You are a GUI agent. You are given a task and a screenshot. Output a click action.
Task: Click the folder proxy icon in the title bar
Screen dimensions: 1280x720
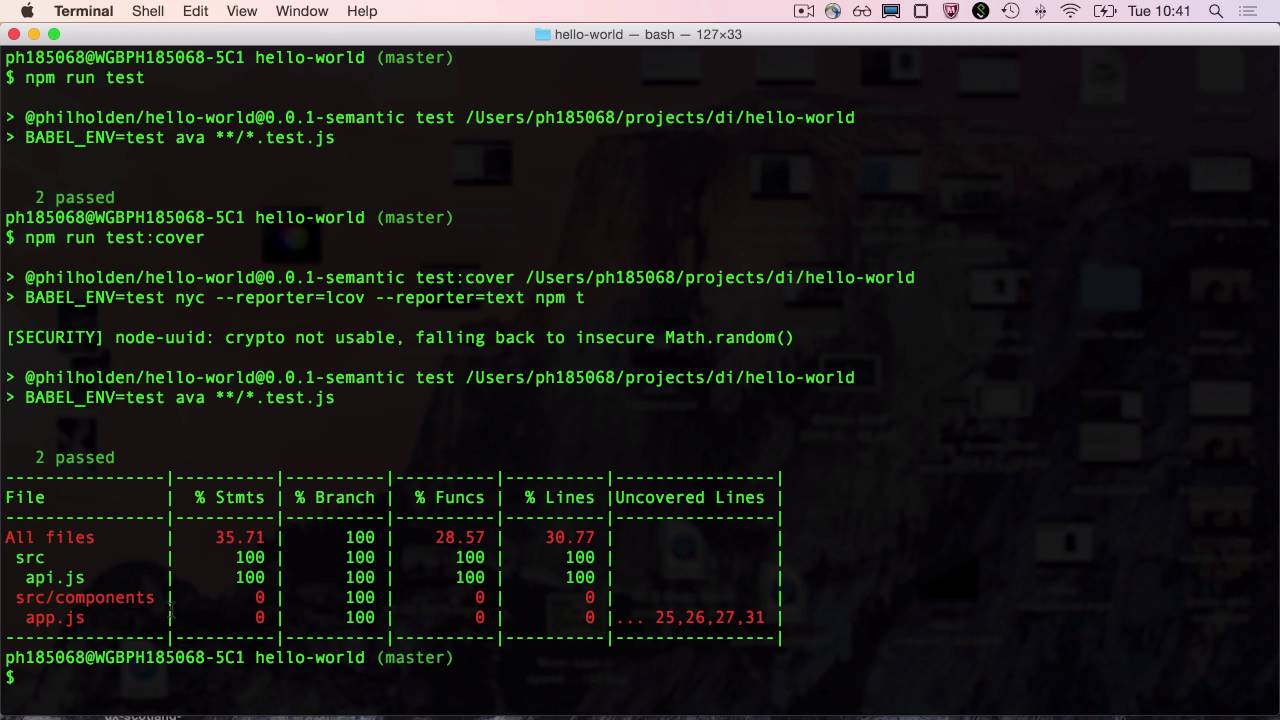tap(543, 34)
